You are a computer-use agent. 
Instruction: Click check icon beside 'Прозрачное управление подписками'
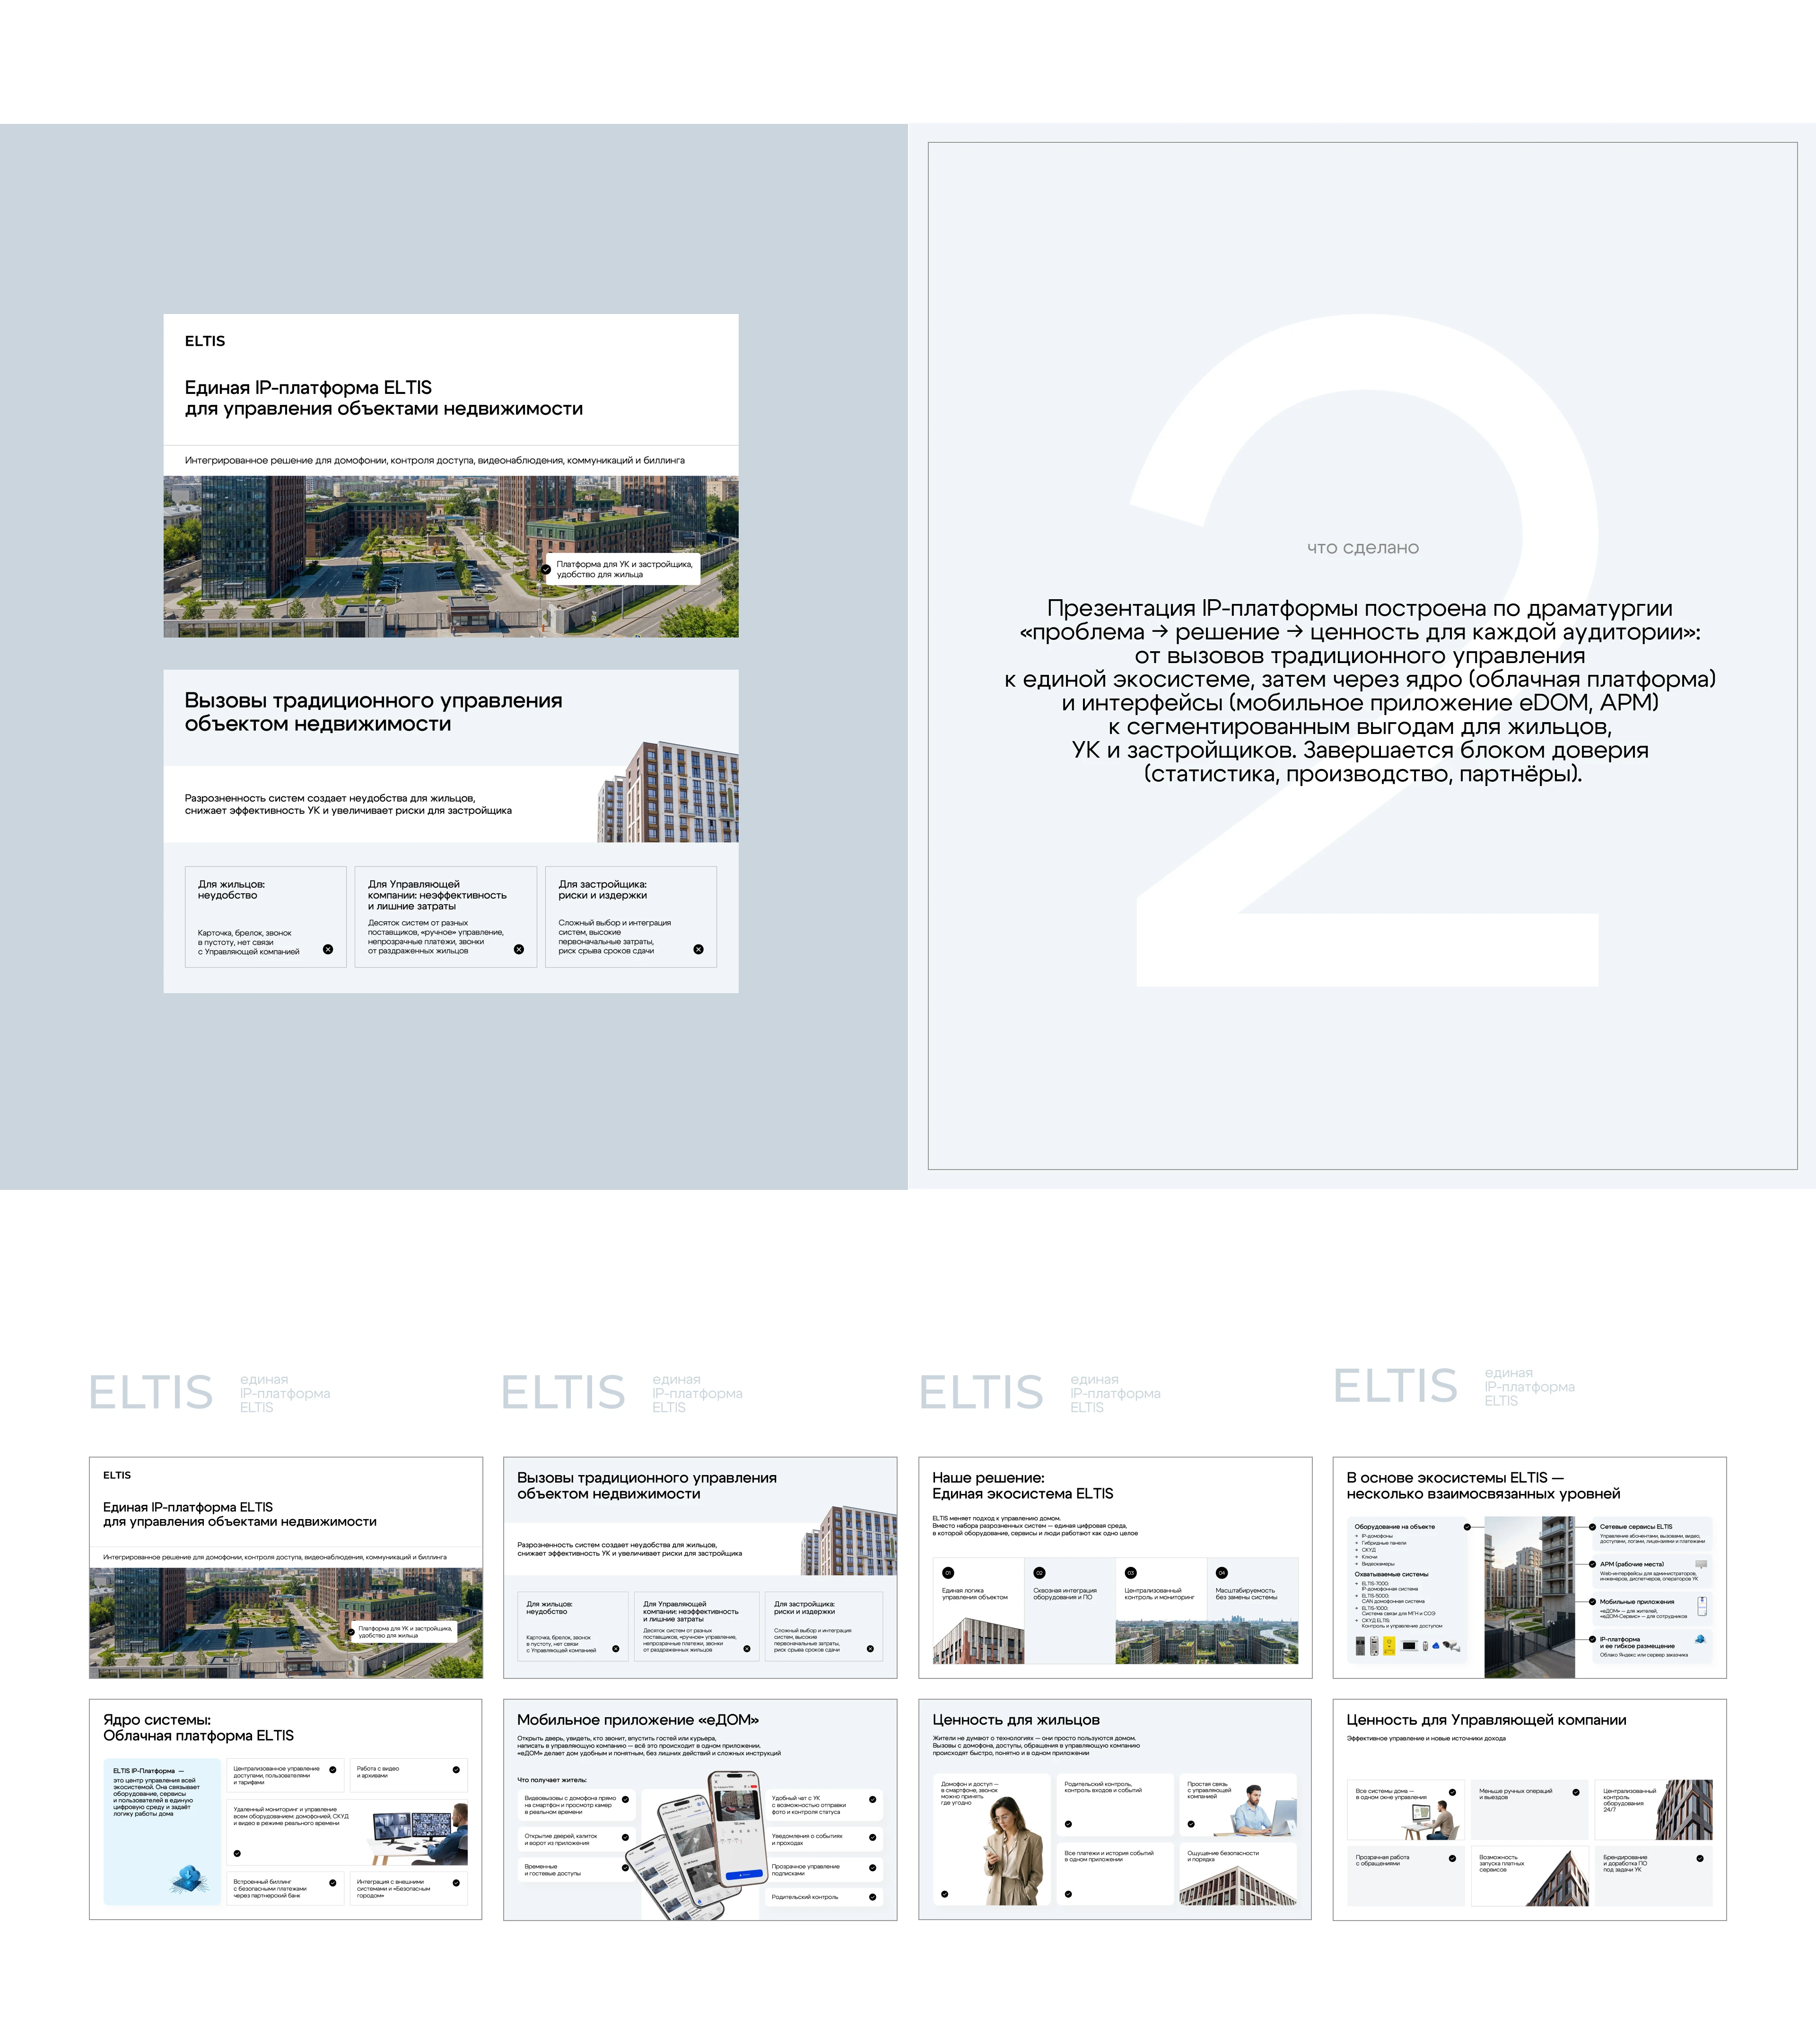pos(873,1868)
